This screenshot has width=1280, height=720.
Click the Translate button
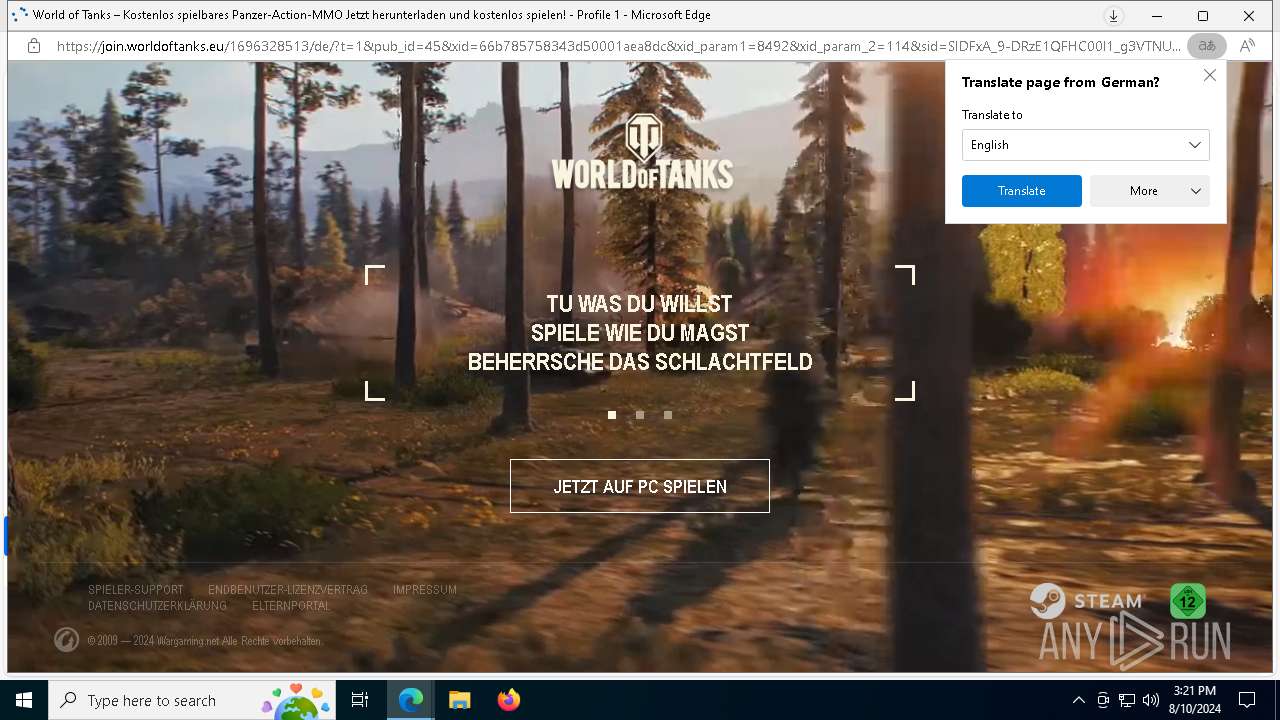tap(1021, 191)
